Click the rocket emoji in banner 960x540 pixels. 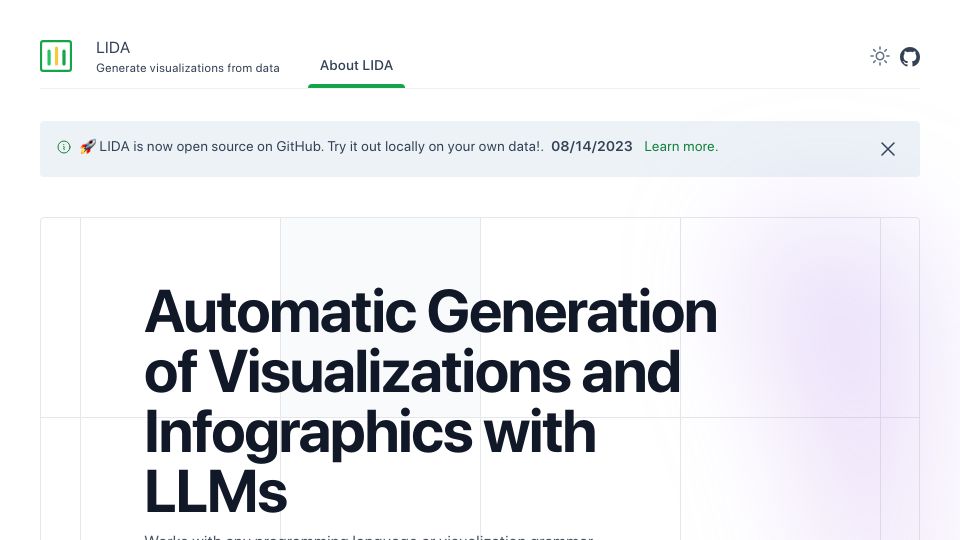(88, 146)
